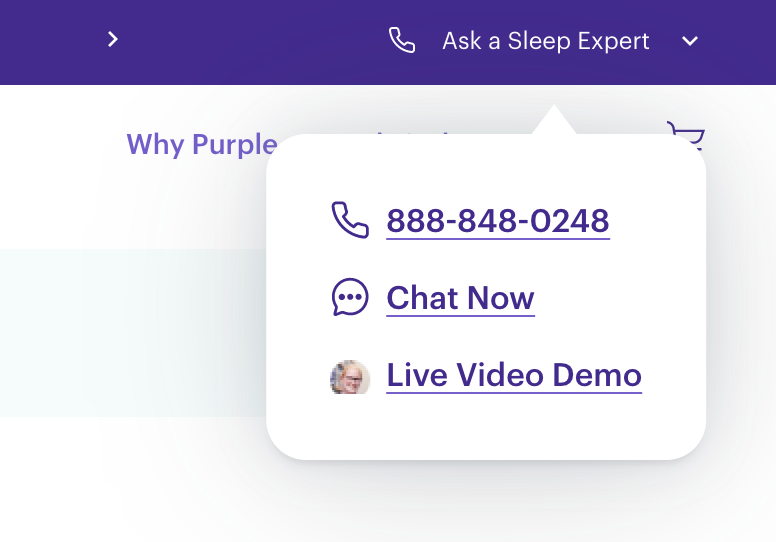Screen dimensions: 776x542
Task: Click the phone icon beside Ask a Sleep Expert
Action: click(402, 40)
